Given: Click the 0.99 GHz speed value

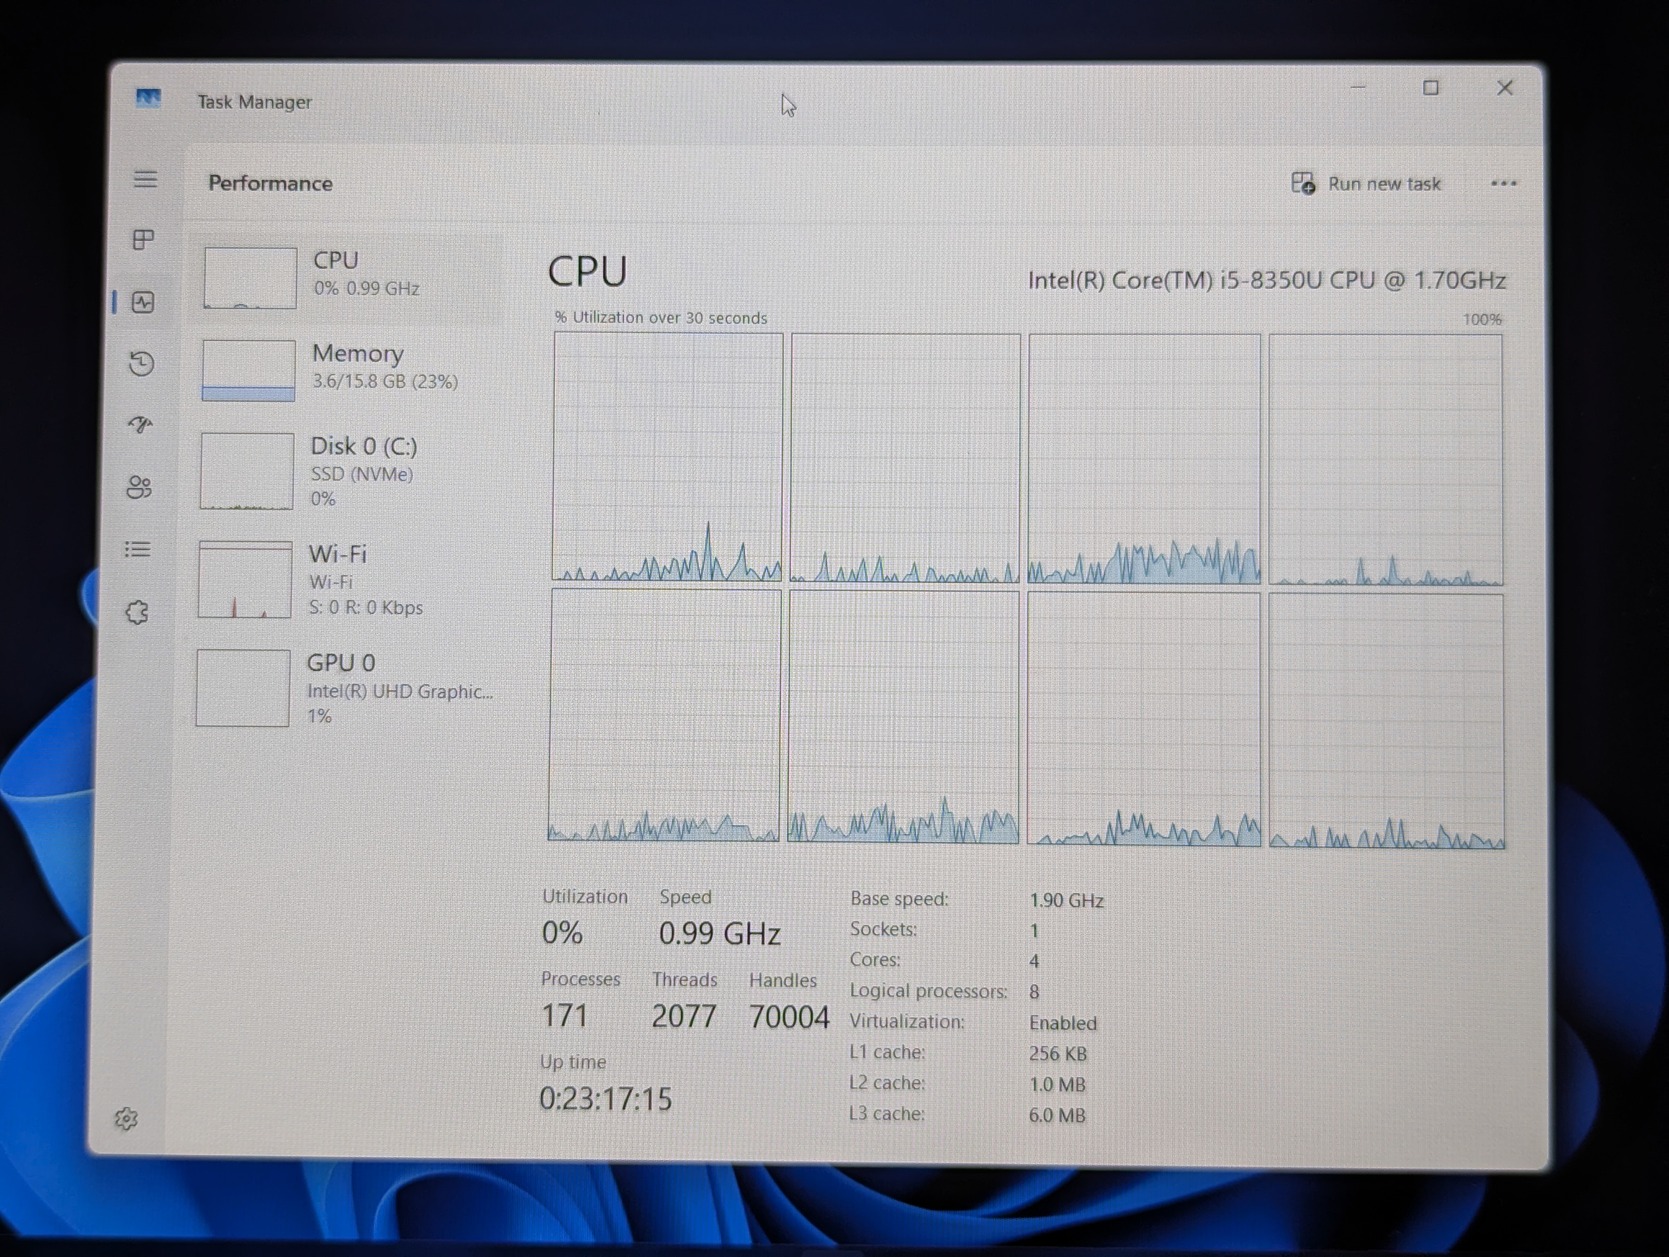Looking at the screenshot, I should pos(719,934).
